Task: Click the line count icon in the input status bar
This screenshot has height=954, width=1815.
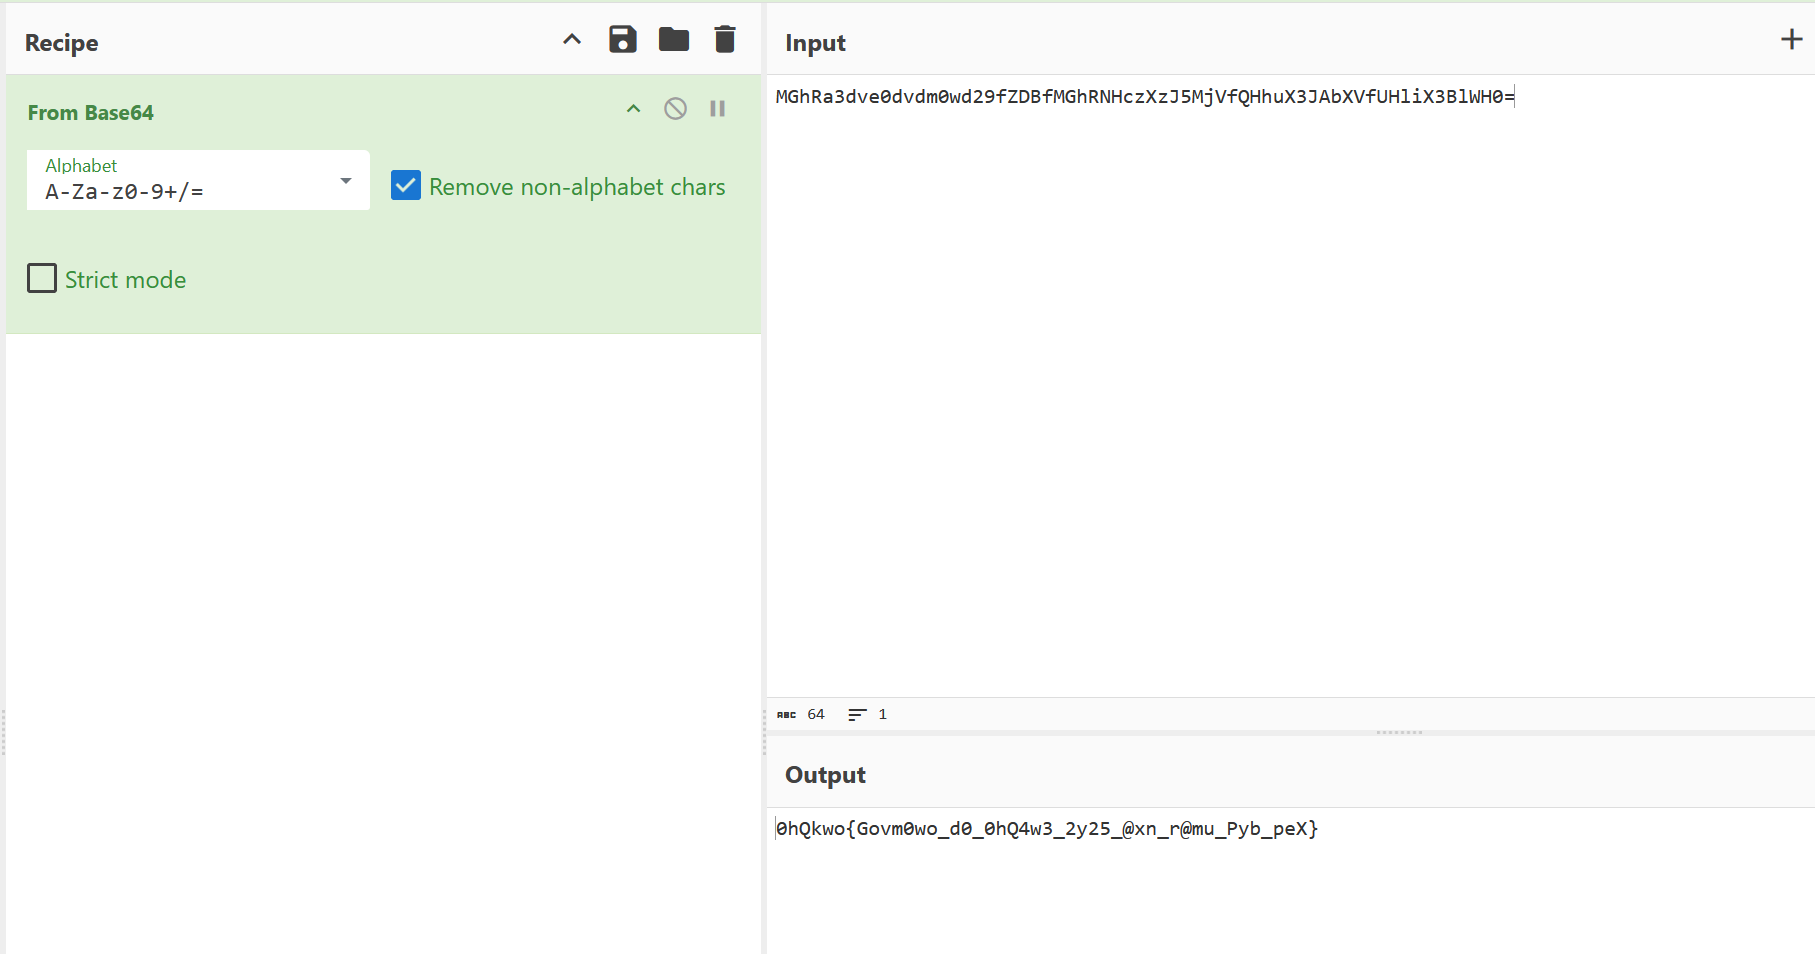Action: click(x=857, y=715)
